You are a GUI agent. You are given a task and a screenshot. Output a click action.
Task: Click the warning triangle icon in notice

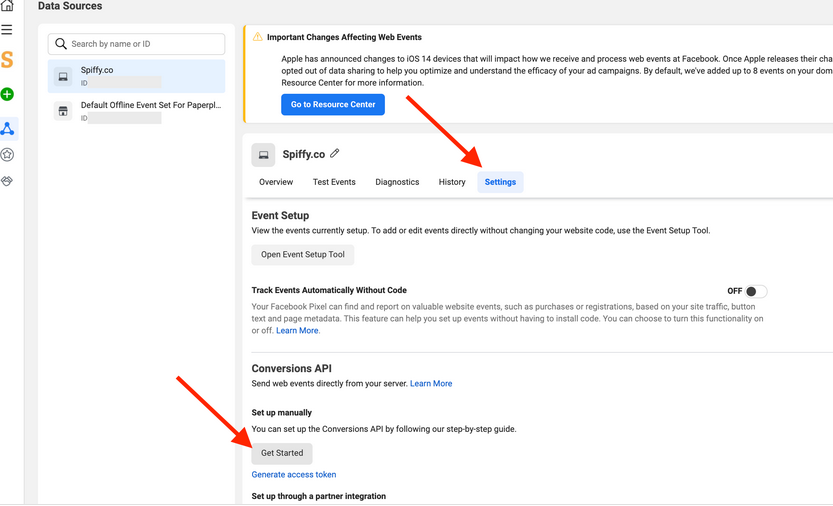(258, 37)
